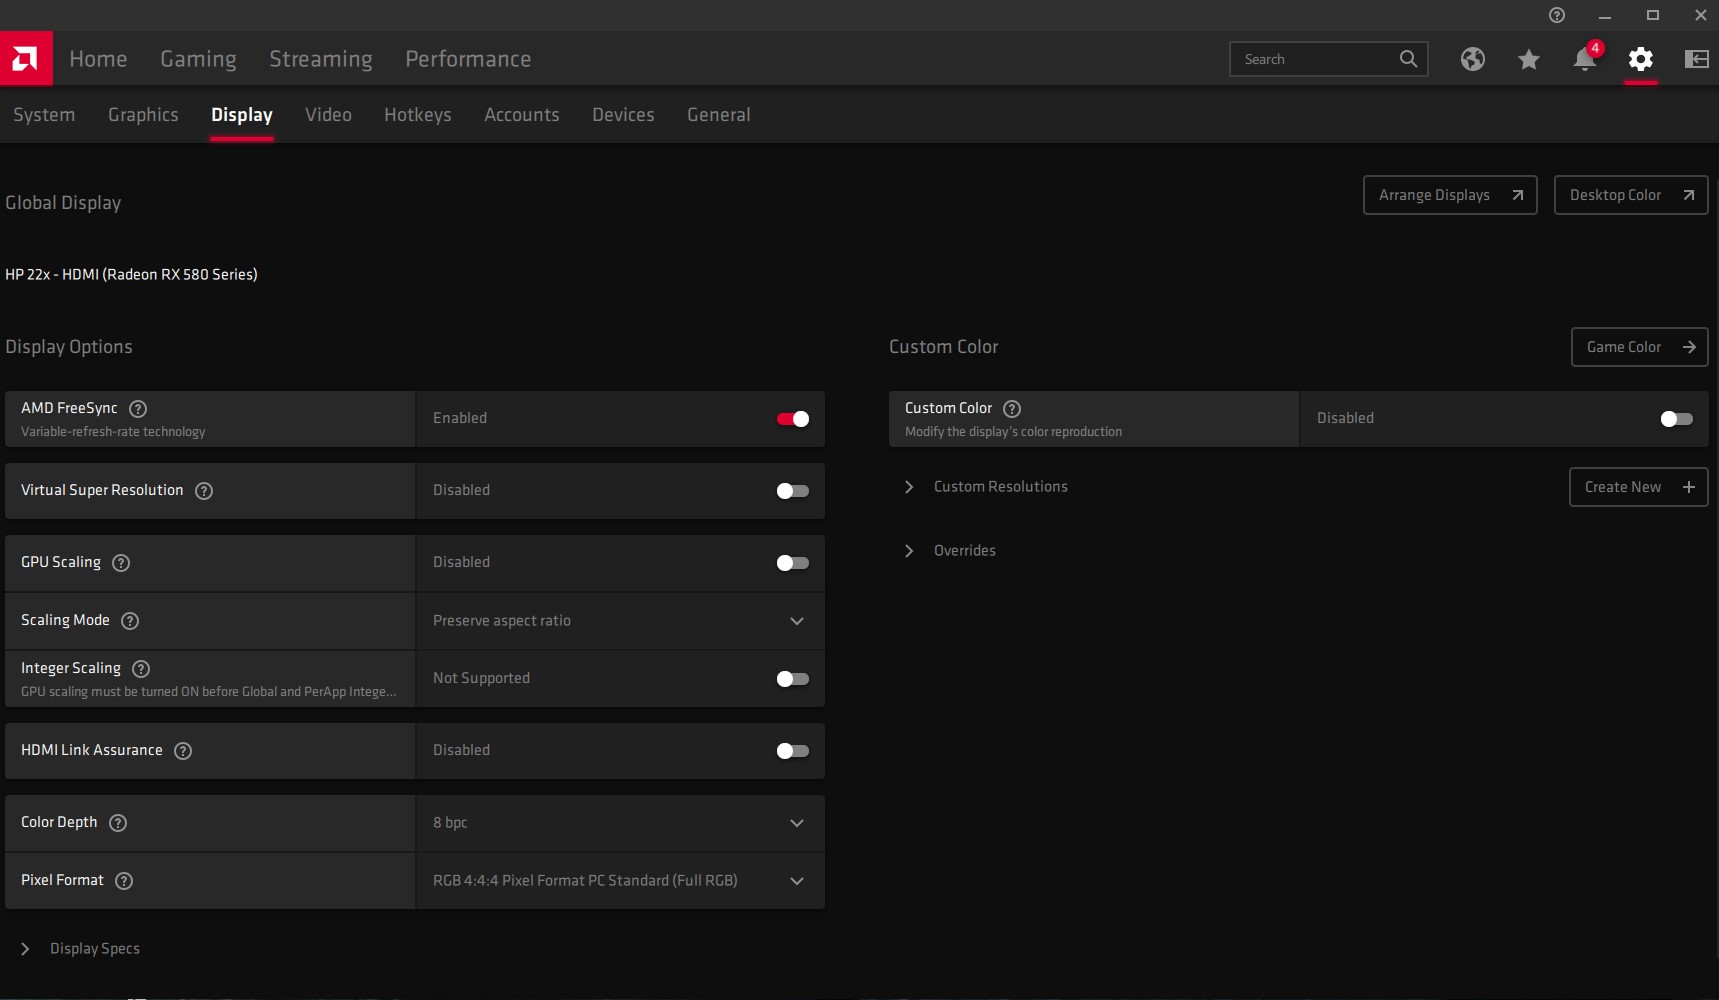Open the web browser globe icon
Viewport: 1719px width, 1000px height.
pos(1472,59)
